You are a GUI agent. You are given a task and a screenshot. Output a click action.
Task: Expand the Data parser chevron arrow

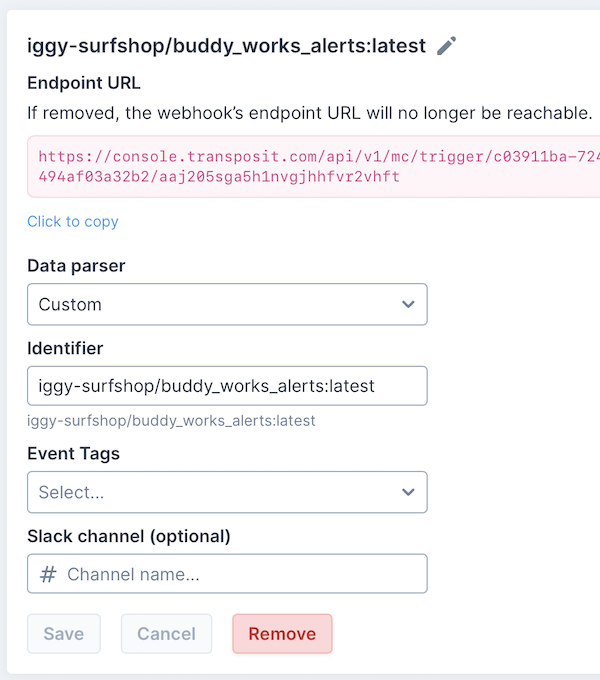point(407,304)
